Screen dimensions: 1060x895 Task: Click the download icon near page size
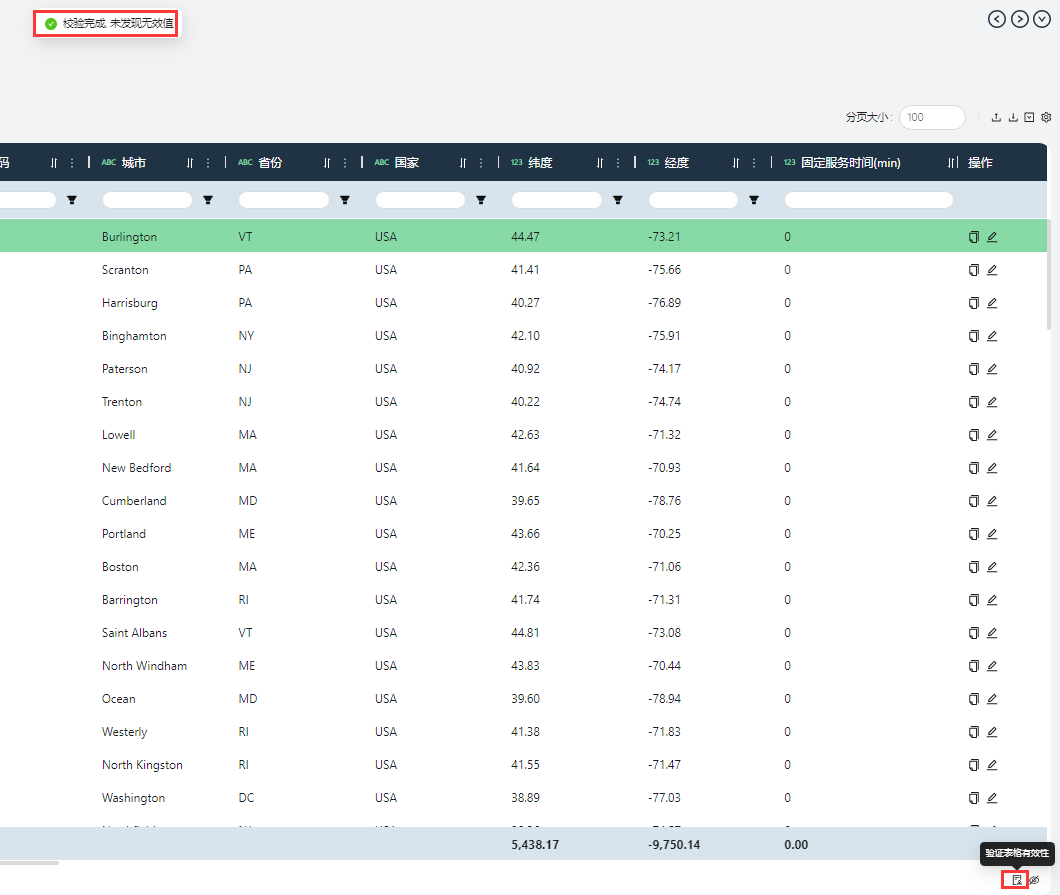click(1013, 118)
